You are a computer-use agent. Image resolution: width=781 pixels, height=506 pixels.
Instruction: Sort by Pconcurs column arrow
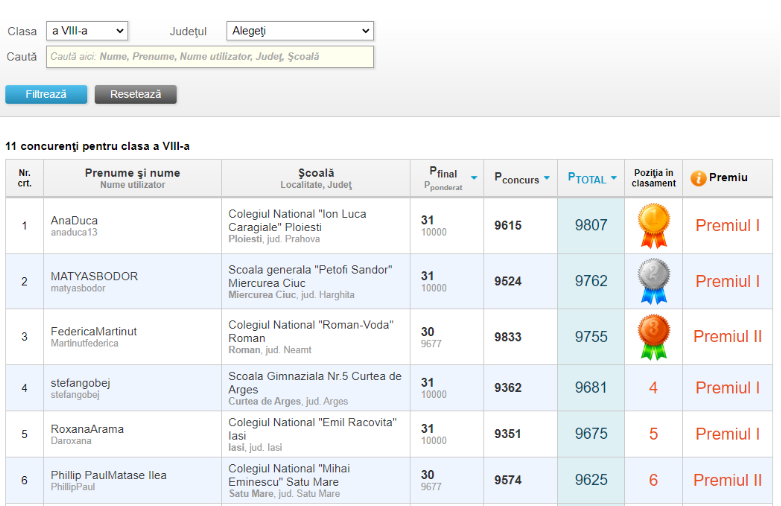tap(547, 179)
